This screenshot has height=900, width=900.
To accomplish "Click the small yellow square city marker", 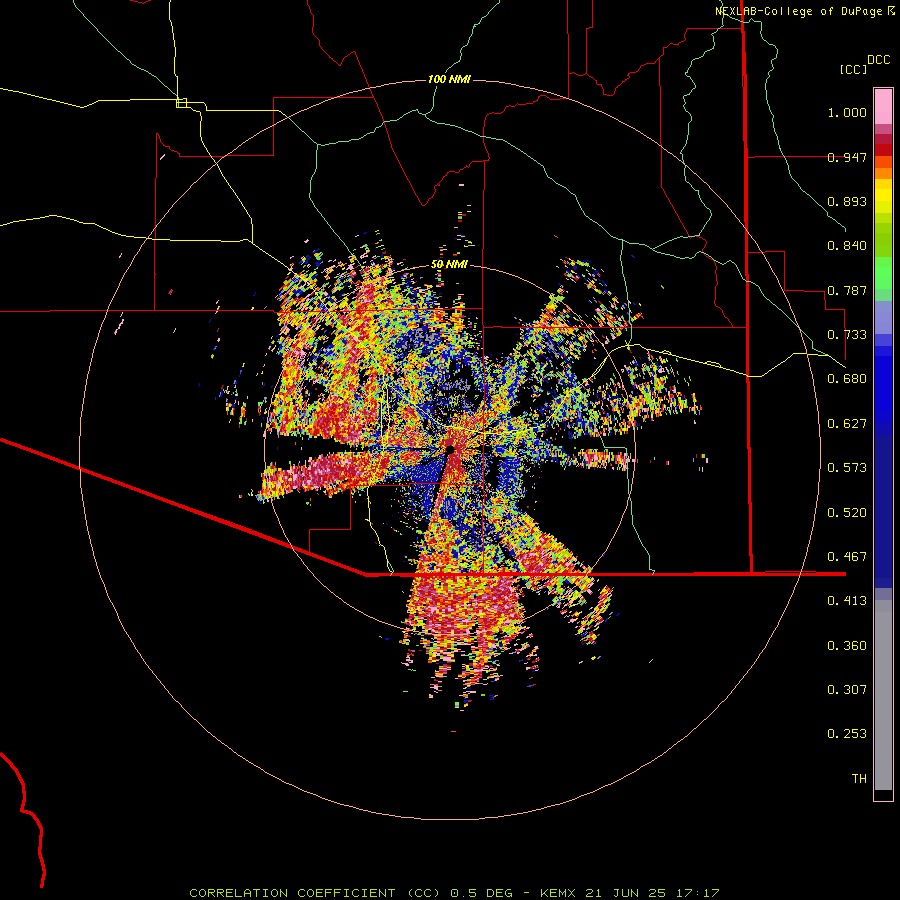I will (181, 103).
